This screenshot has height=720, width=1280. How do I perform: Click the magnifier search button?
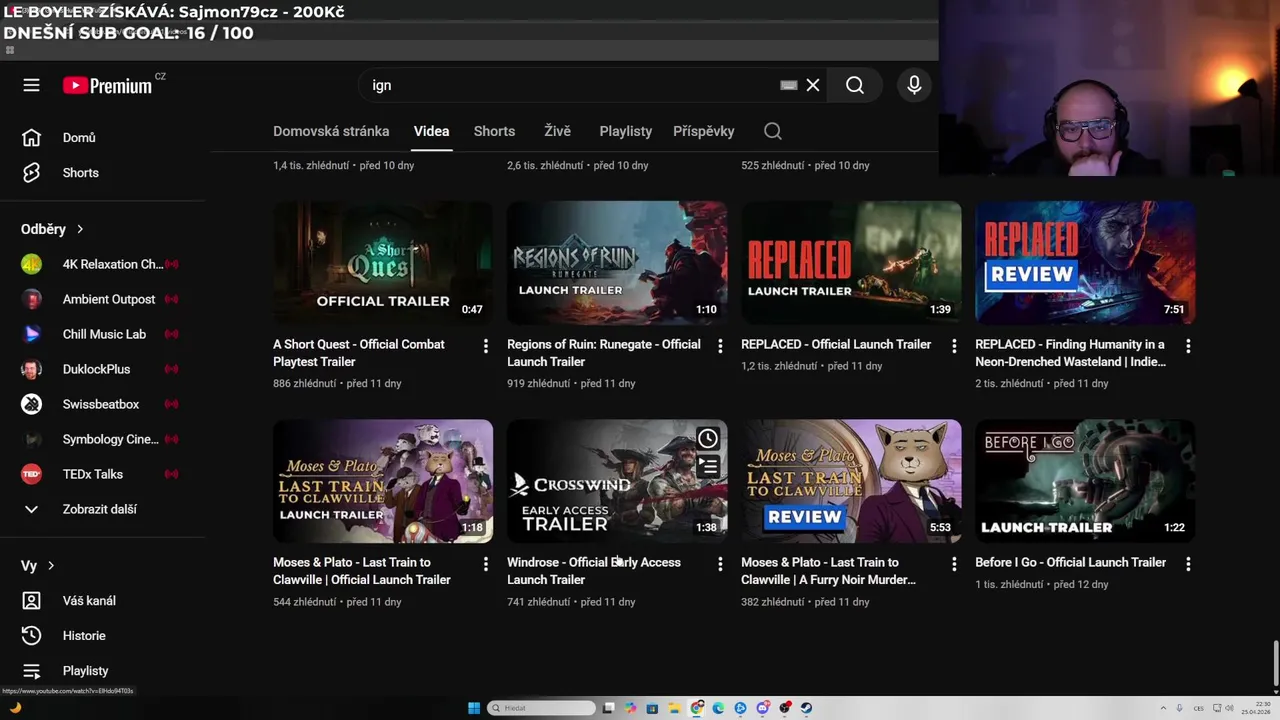[855, 86]
